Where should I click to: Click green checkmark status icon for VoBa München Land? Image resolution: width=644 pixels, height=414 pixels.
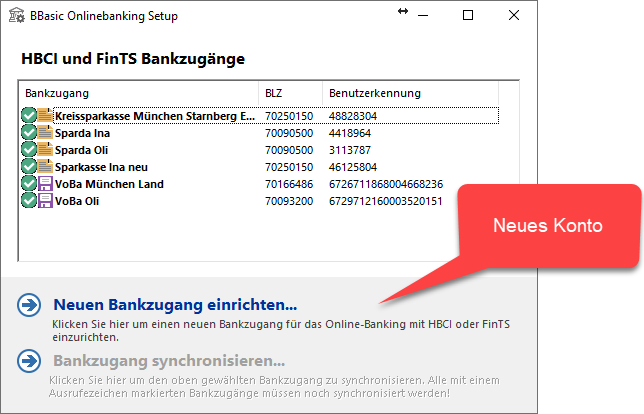click(29, 184)
